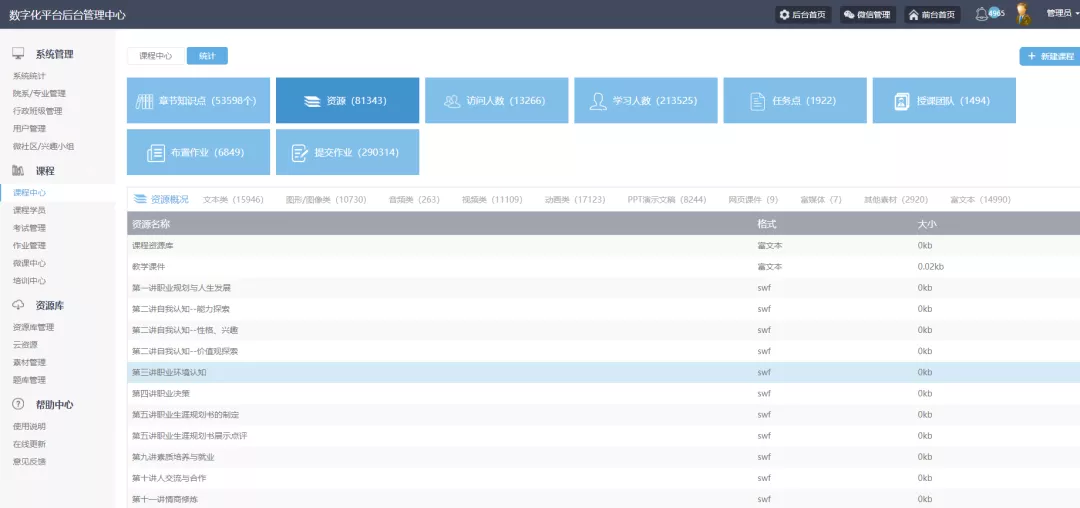Screen dimensions: 1080x508
Task: Select 课程中心 in the sidebar
Action: (x=30, y=193)
